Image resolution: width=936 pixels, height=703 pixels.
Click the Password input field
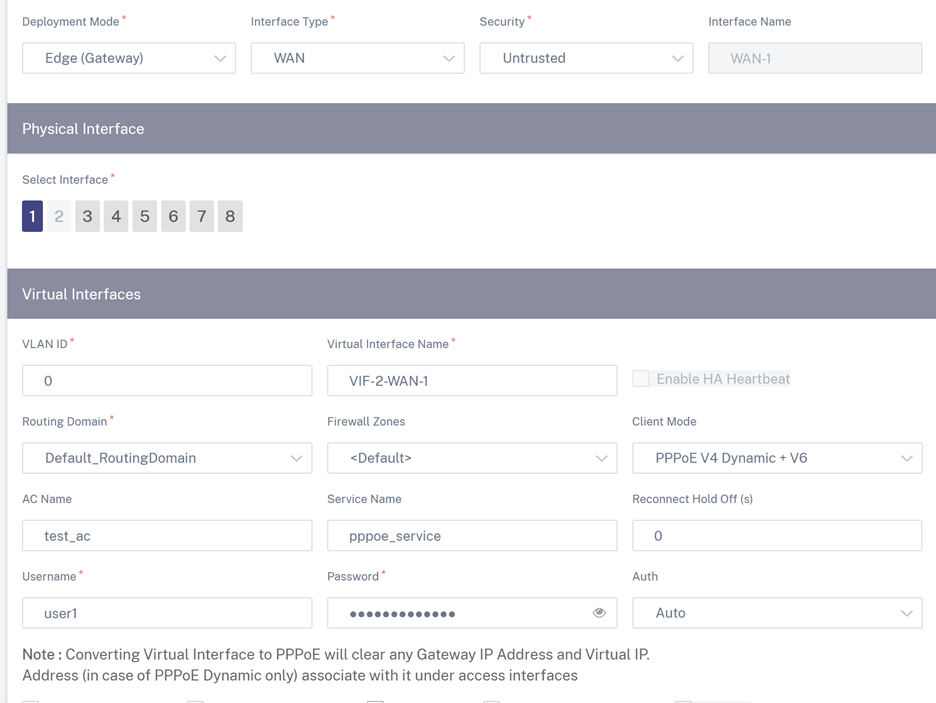pos(472,613)
